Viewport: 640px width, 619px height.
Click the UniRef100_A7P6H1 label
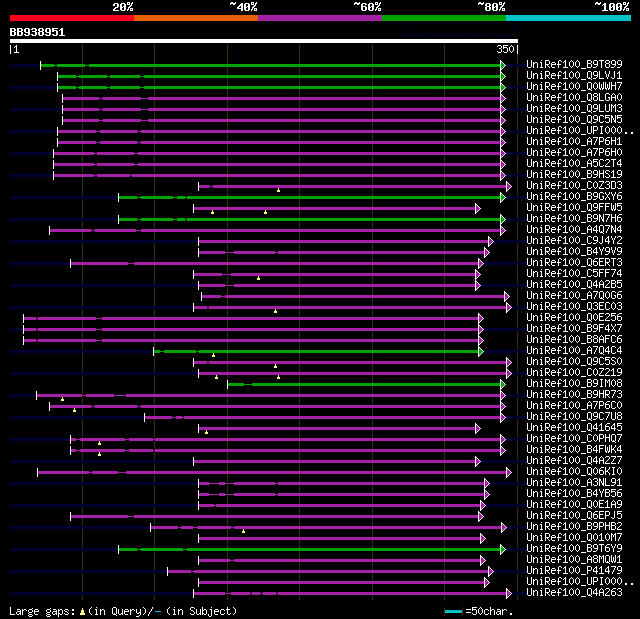pyautogui.click(x=574, y=142)
